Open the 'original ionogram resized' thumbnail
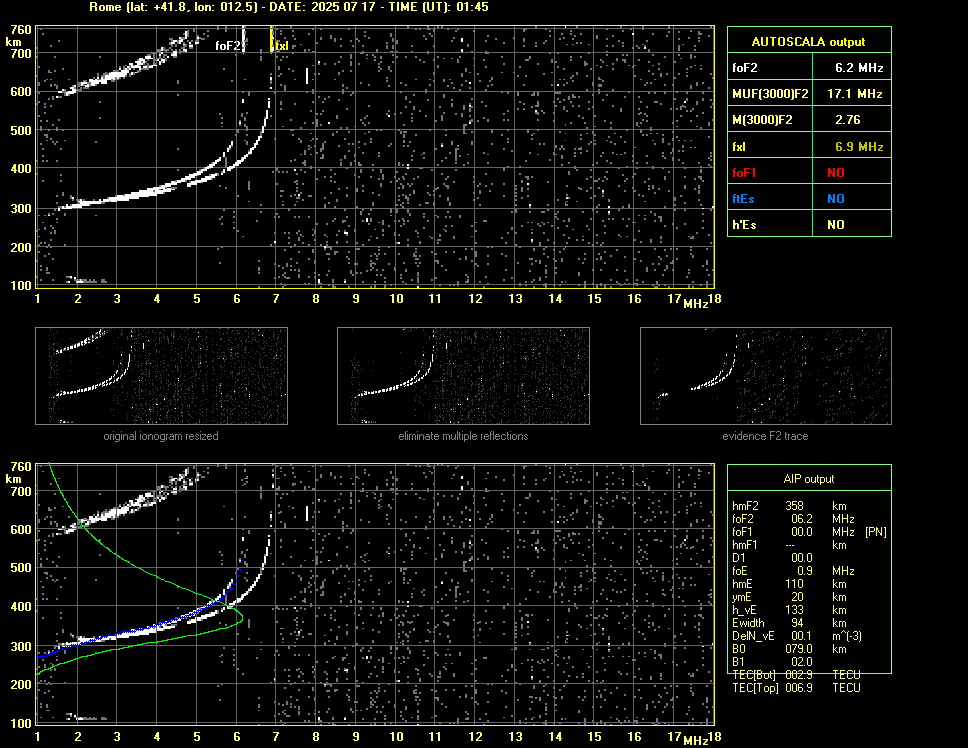 click(x=161, y=376)
